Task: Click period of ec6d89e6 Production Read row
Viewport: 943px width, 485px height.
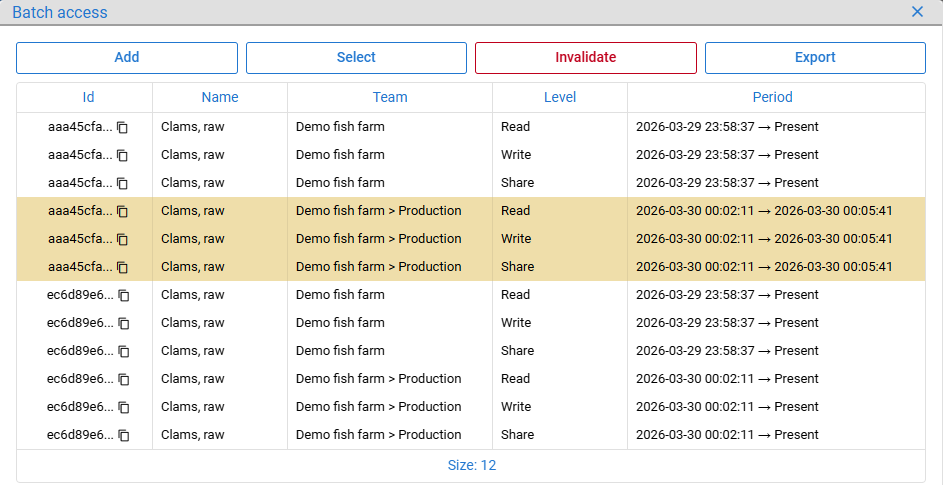Action: pyautogui.click(x=727, y=378)
